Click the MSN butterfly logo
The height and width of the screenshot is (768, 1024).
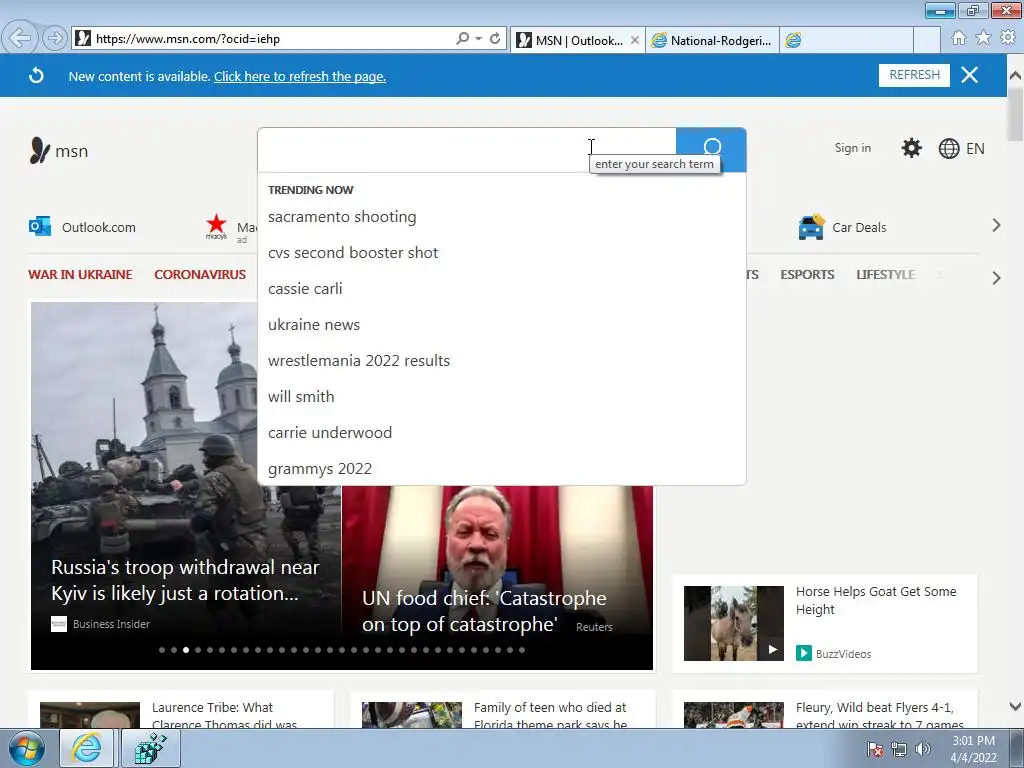[x=40, y=150]
